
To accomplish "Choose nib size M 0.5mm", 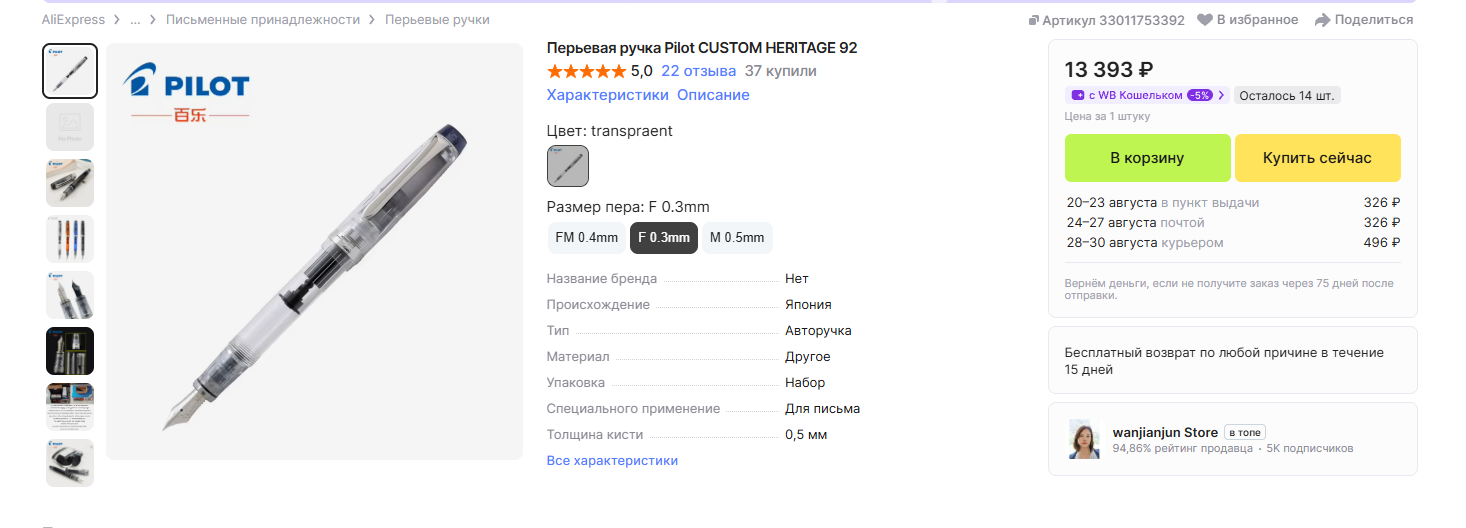I will click(737, 238).
